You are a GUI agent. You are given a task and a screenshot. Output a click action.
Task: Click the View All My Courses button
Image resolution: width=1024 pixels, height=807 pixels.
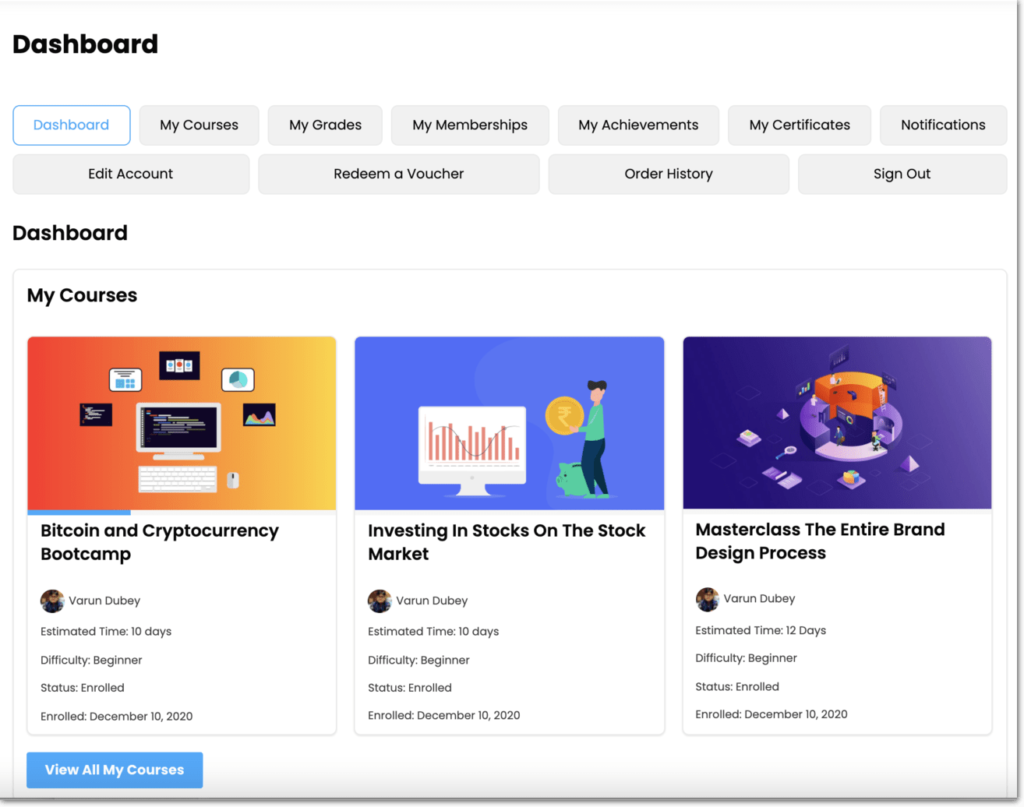coord(114,770)
